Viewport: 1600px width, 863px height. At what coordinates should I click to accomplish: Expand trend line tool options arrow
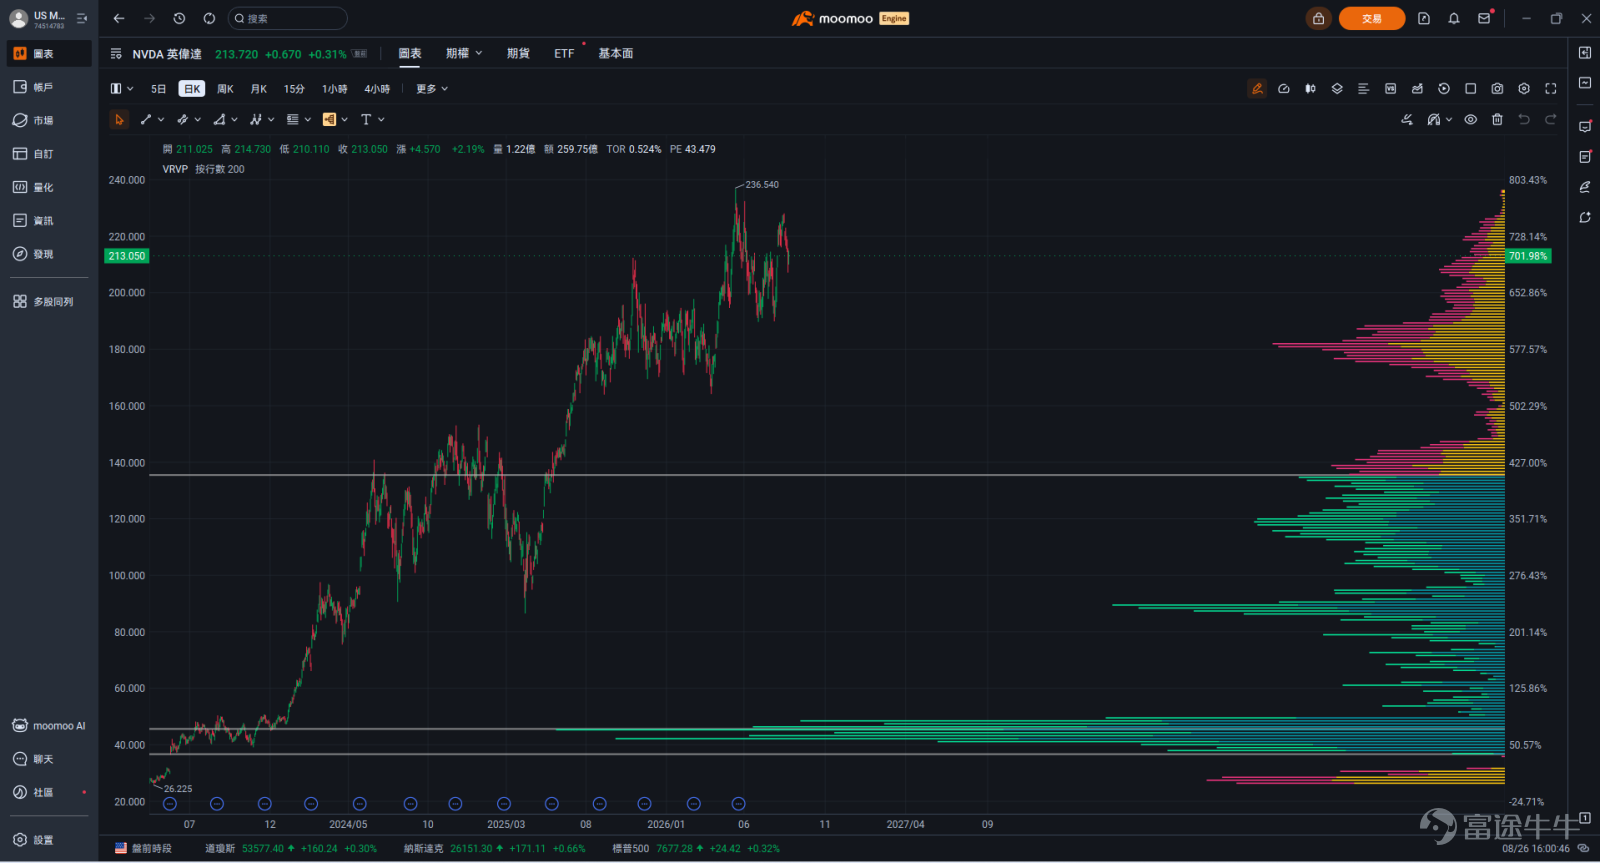[161, 120]
